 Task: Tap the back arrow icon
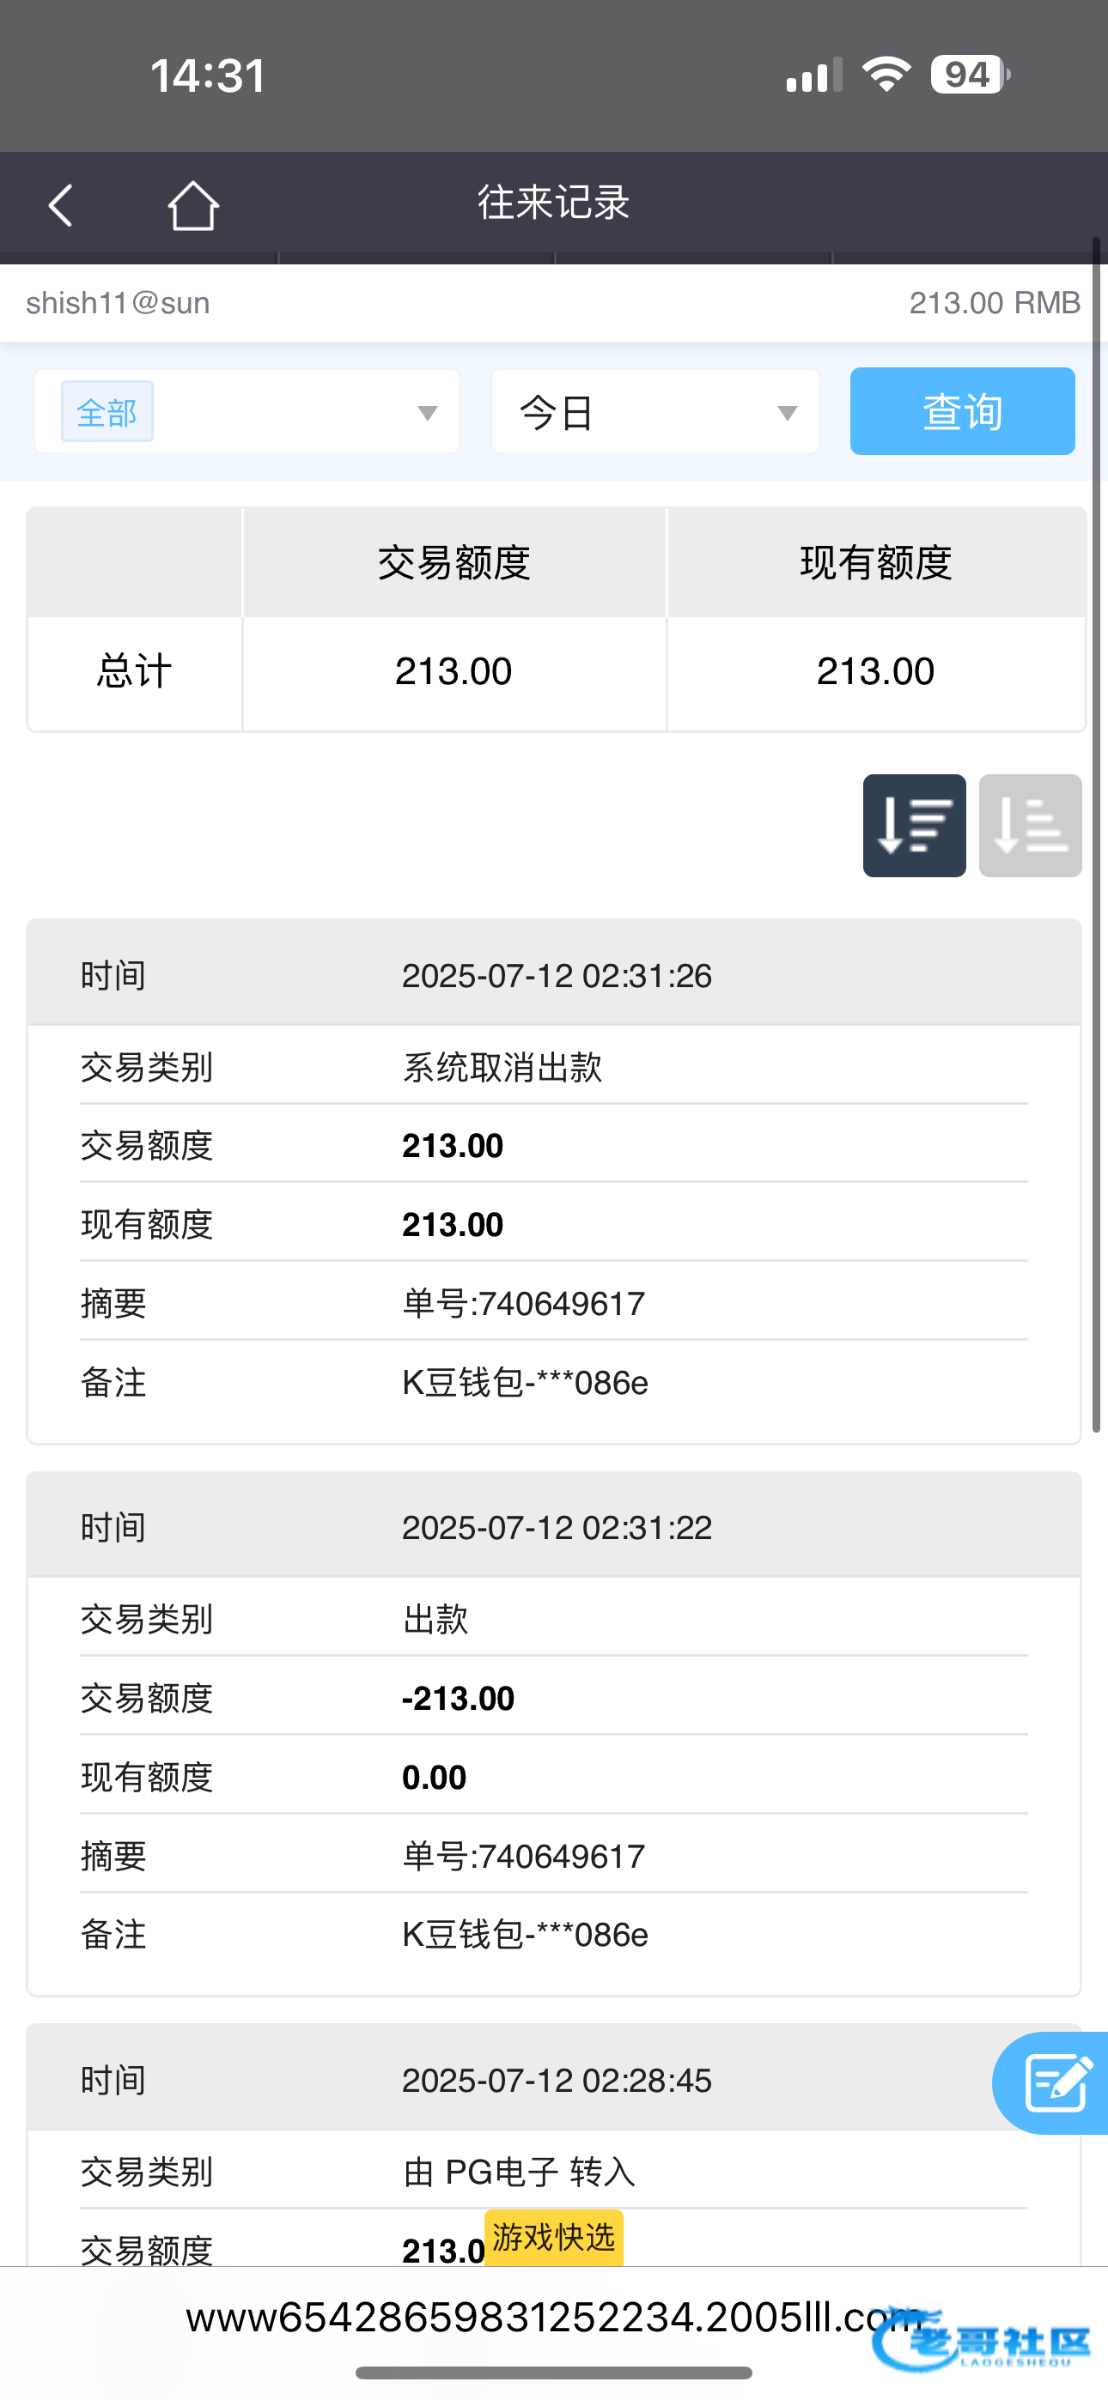coord(61,206)
